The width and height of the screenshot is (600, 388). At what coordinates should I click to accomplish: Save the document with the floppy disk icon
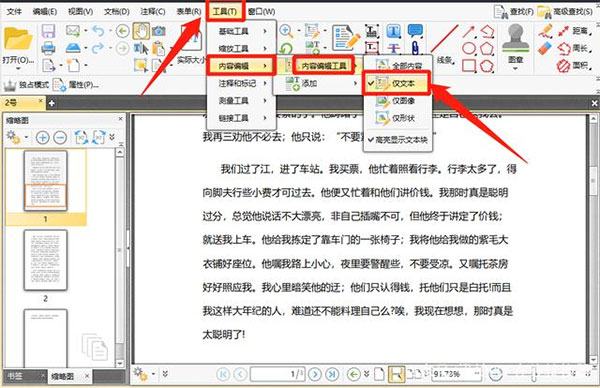[48, 31]
